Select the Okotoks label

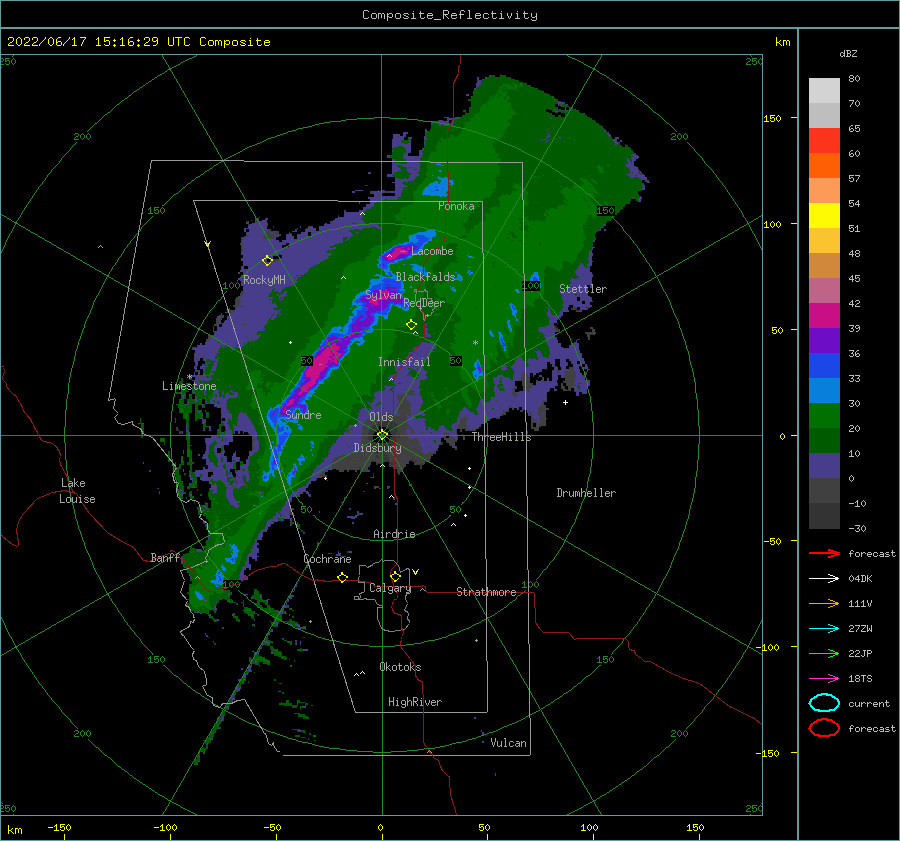click(x=400, y=667)
